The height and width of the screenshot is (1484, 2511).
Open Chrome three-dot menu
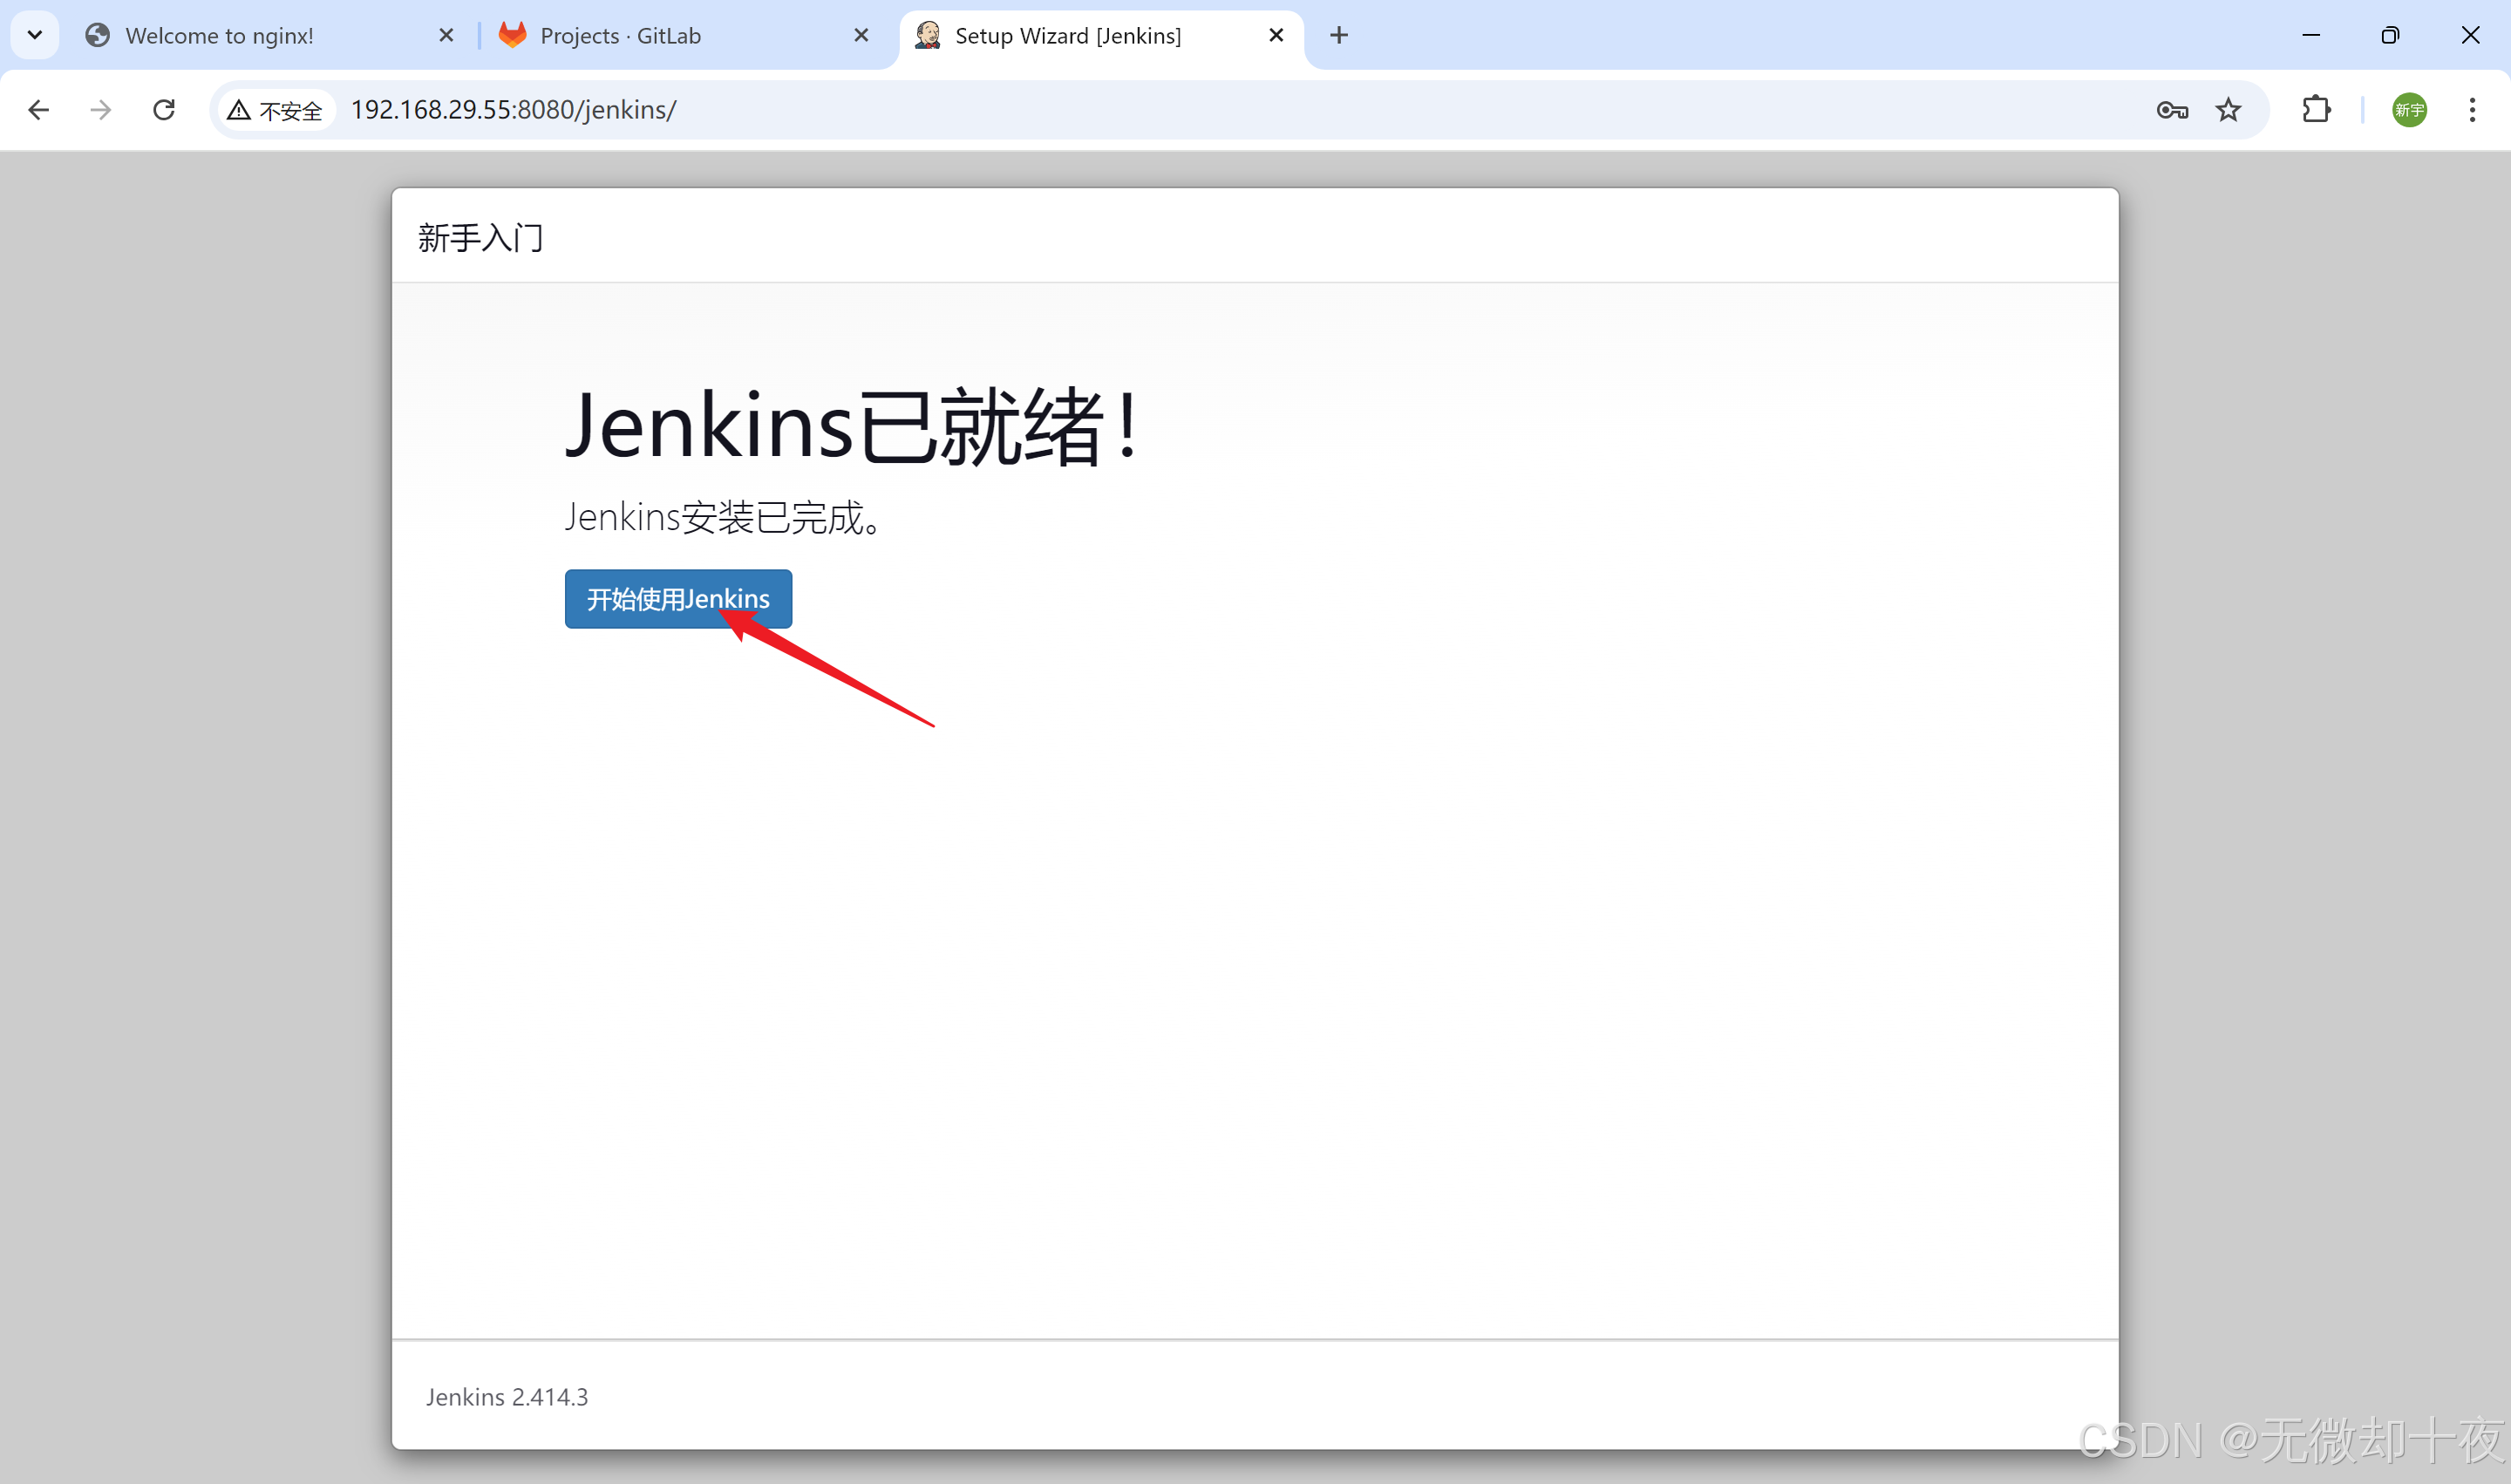click(x=2471, y=110)
